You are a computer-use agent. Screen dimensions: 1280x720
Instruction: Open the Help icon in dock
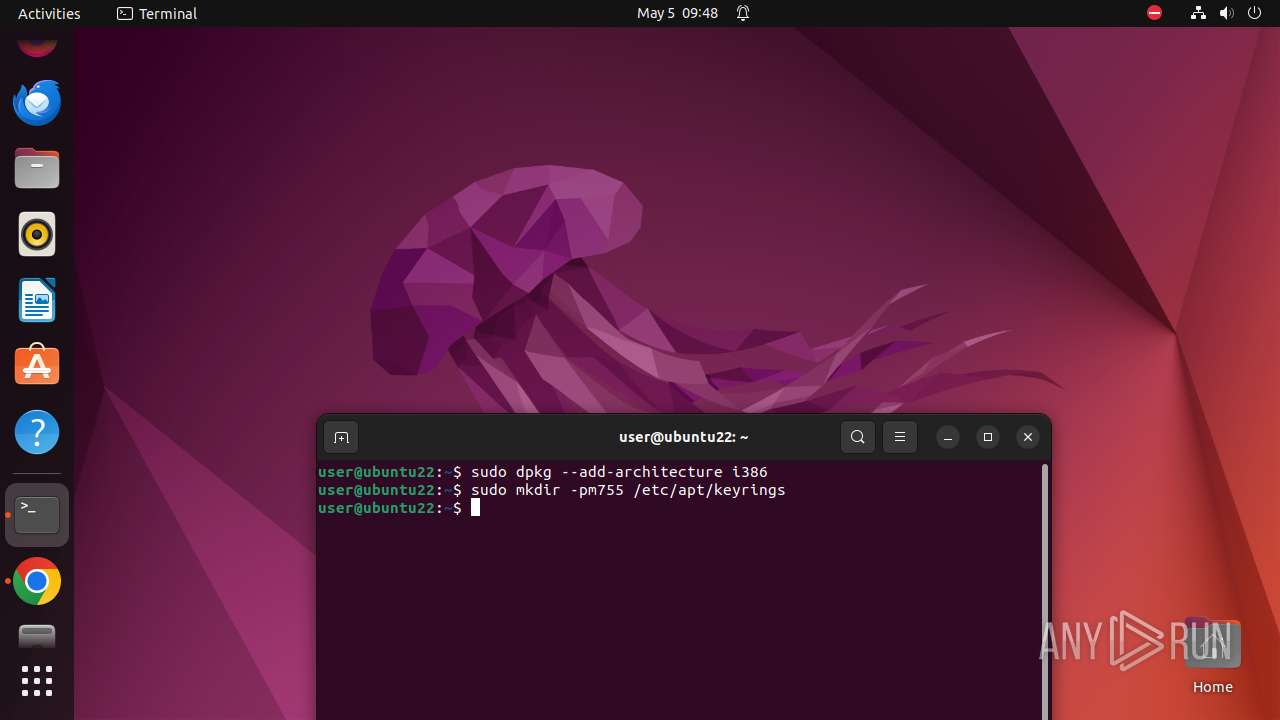(37, 432)
